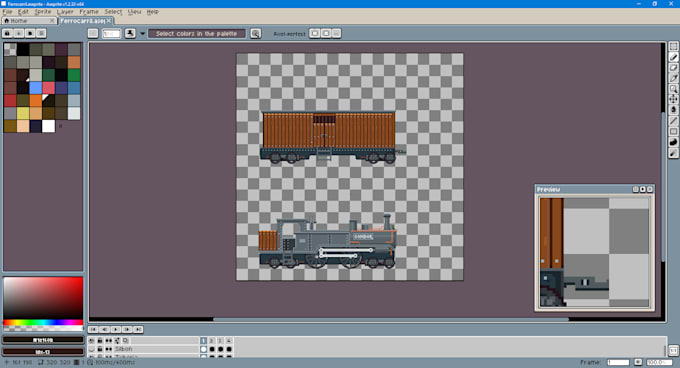
Task: Open the Sprite menu
Action: coord(42,12)
